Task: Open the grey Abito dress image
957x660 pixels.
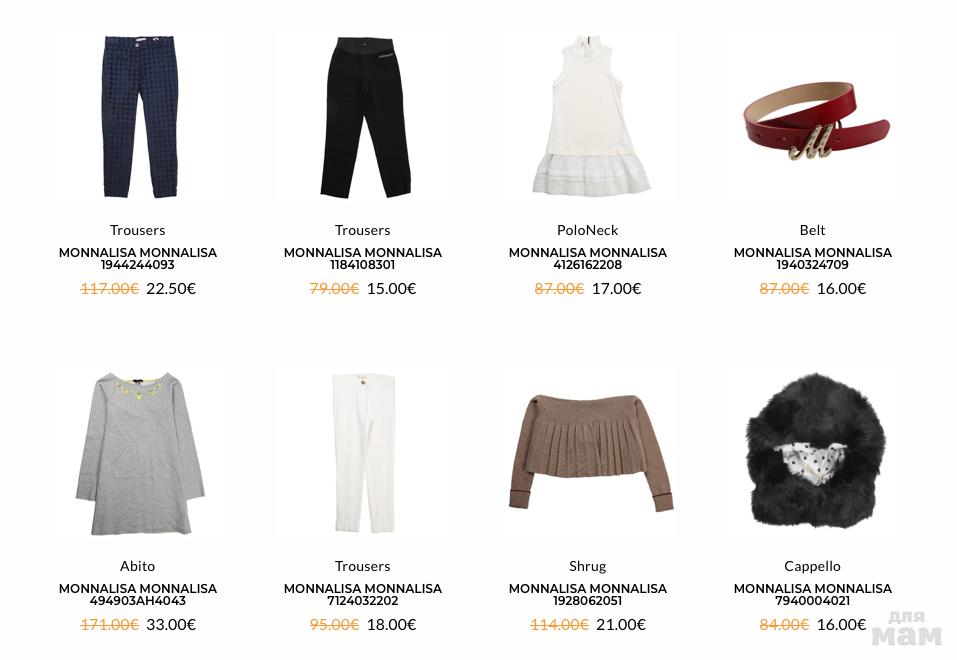Action: 140,454
